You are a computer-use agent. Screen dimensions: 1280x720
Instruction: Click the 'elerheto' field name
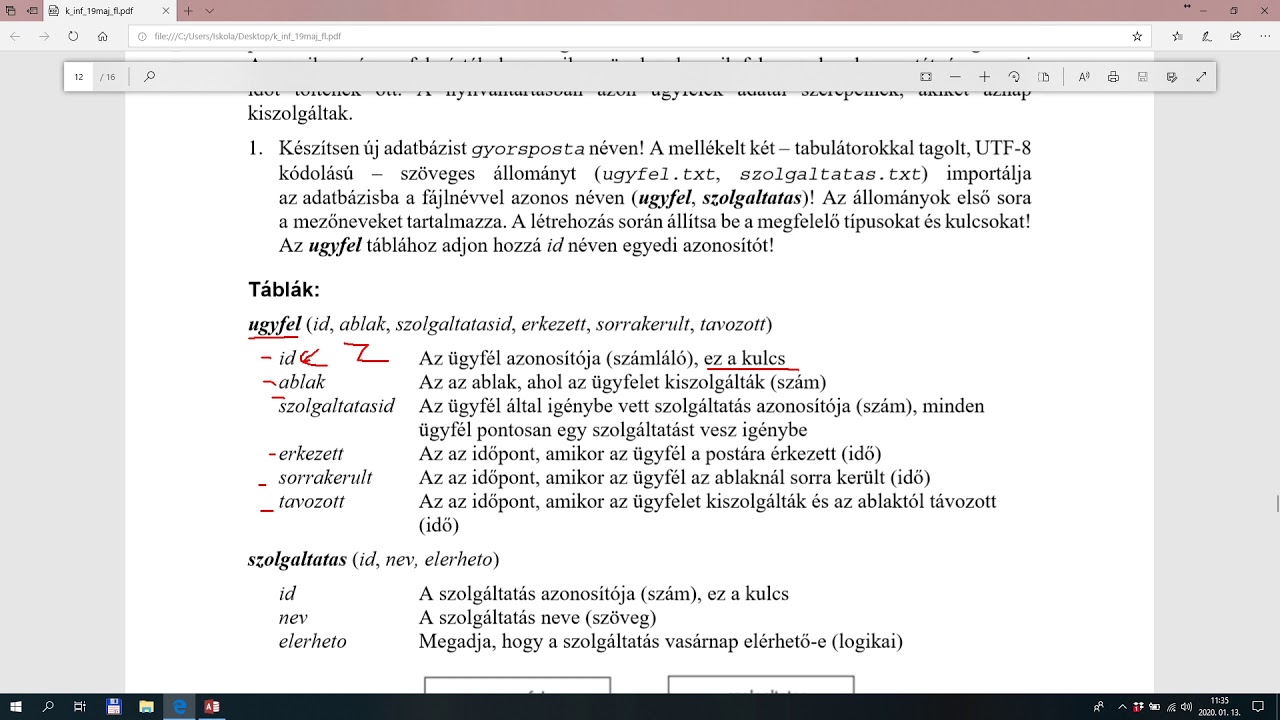[313, 642]
